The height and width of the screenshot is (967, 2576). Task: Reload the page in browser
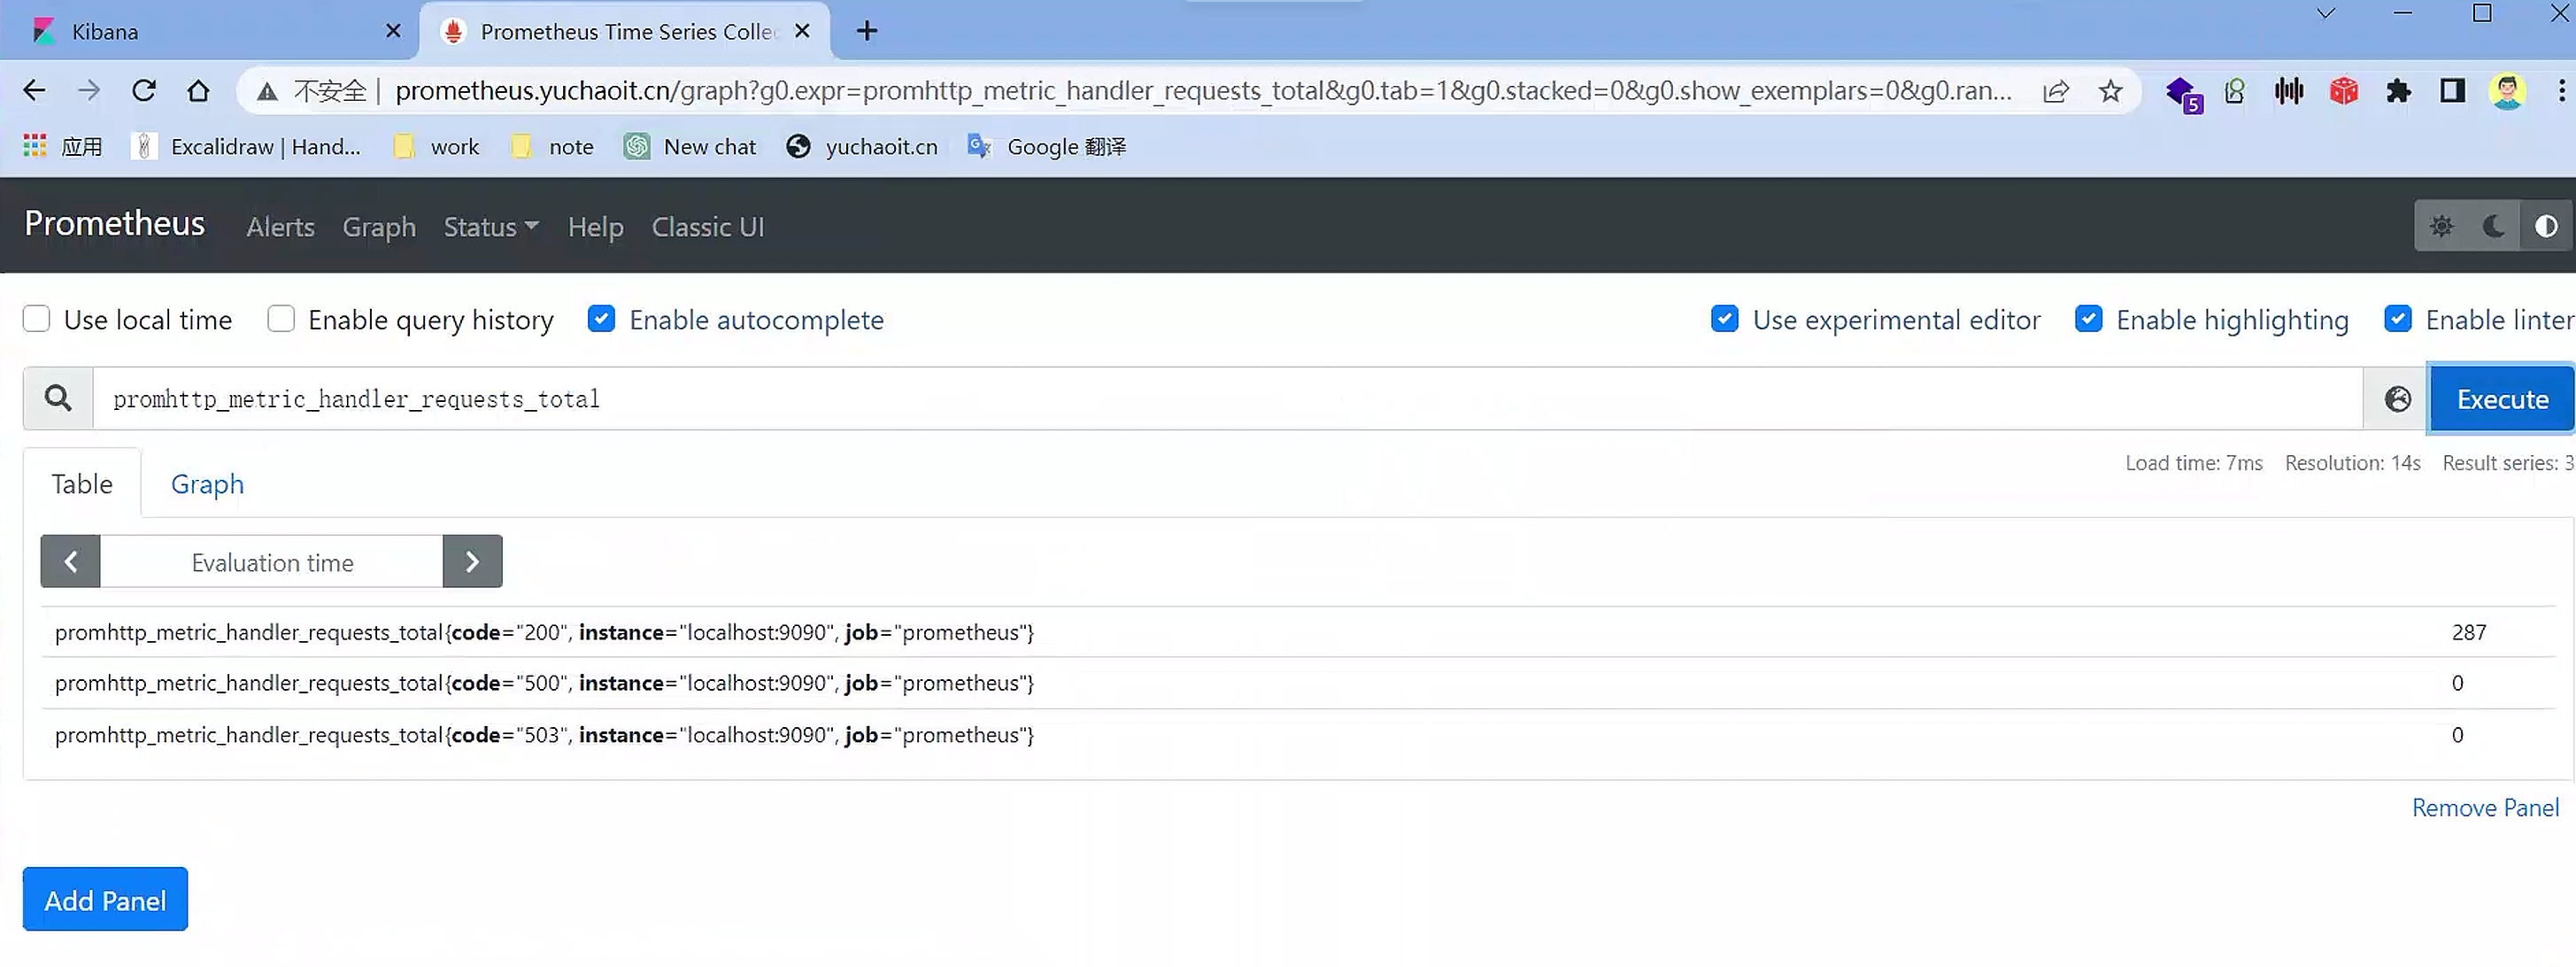coord(144,91)
